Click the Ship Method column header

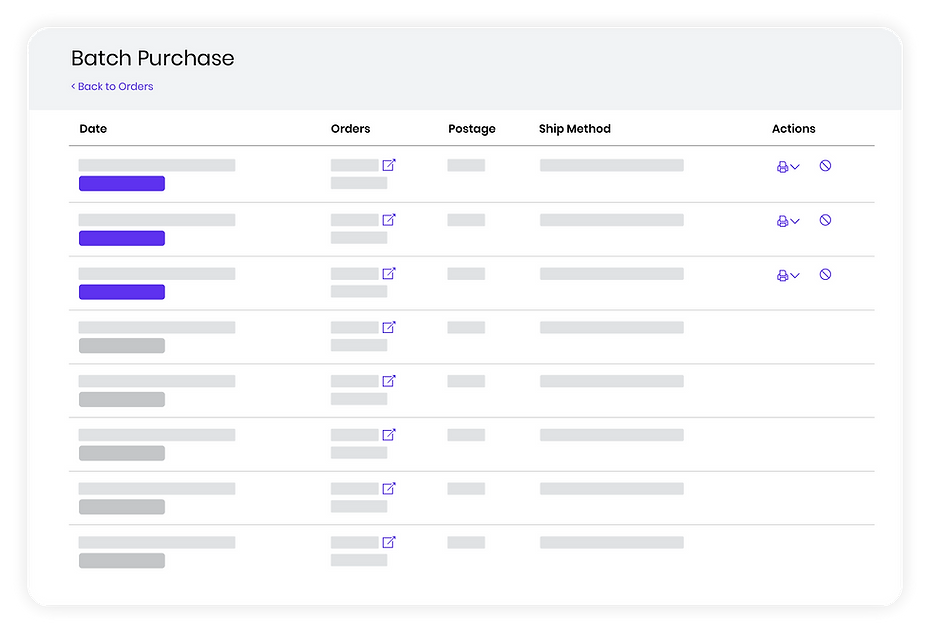(x=574, y=129)
